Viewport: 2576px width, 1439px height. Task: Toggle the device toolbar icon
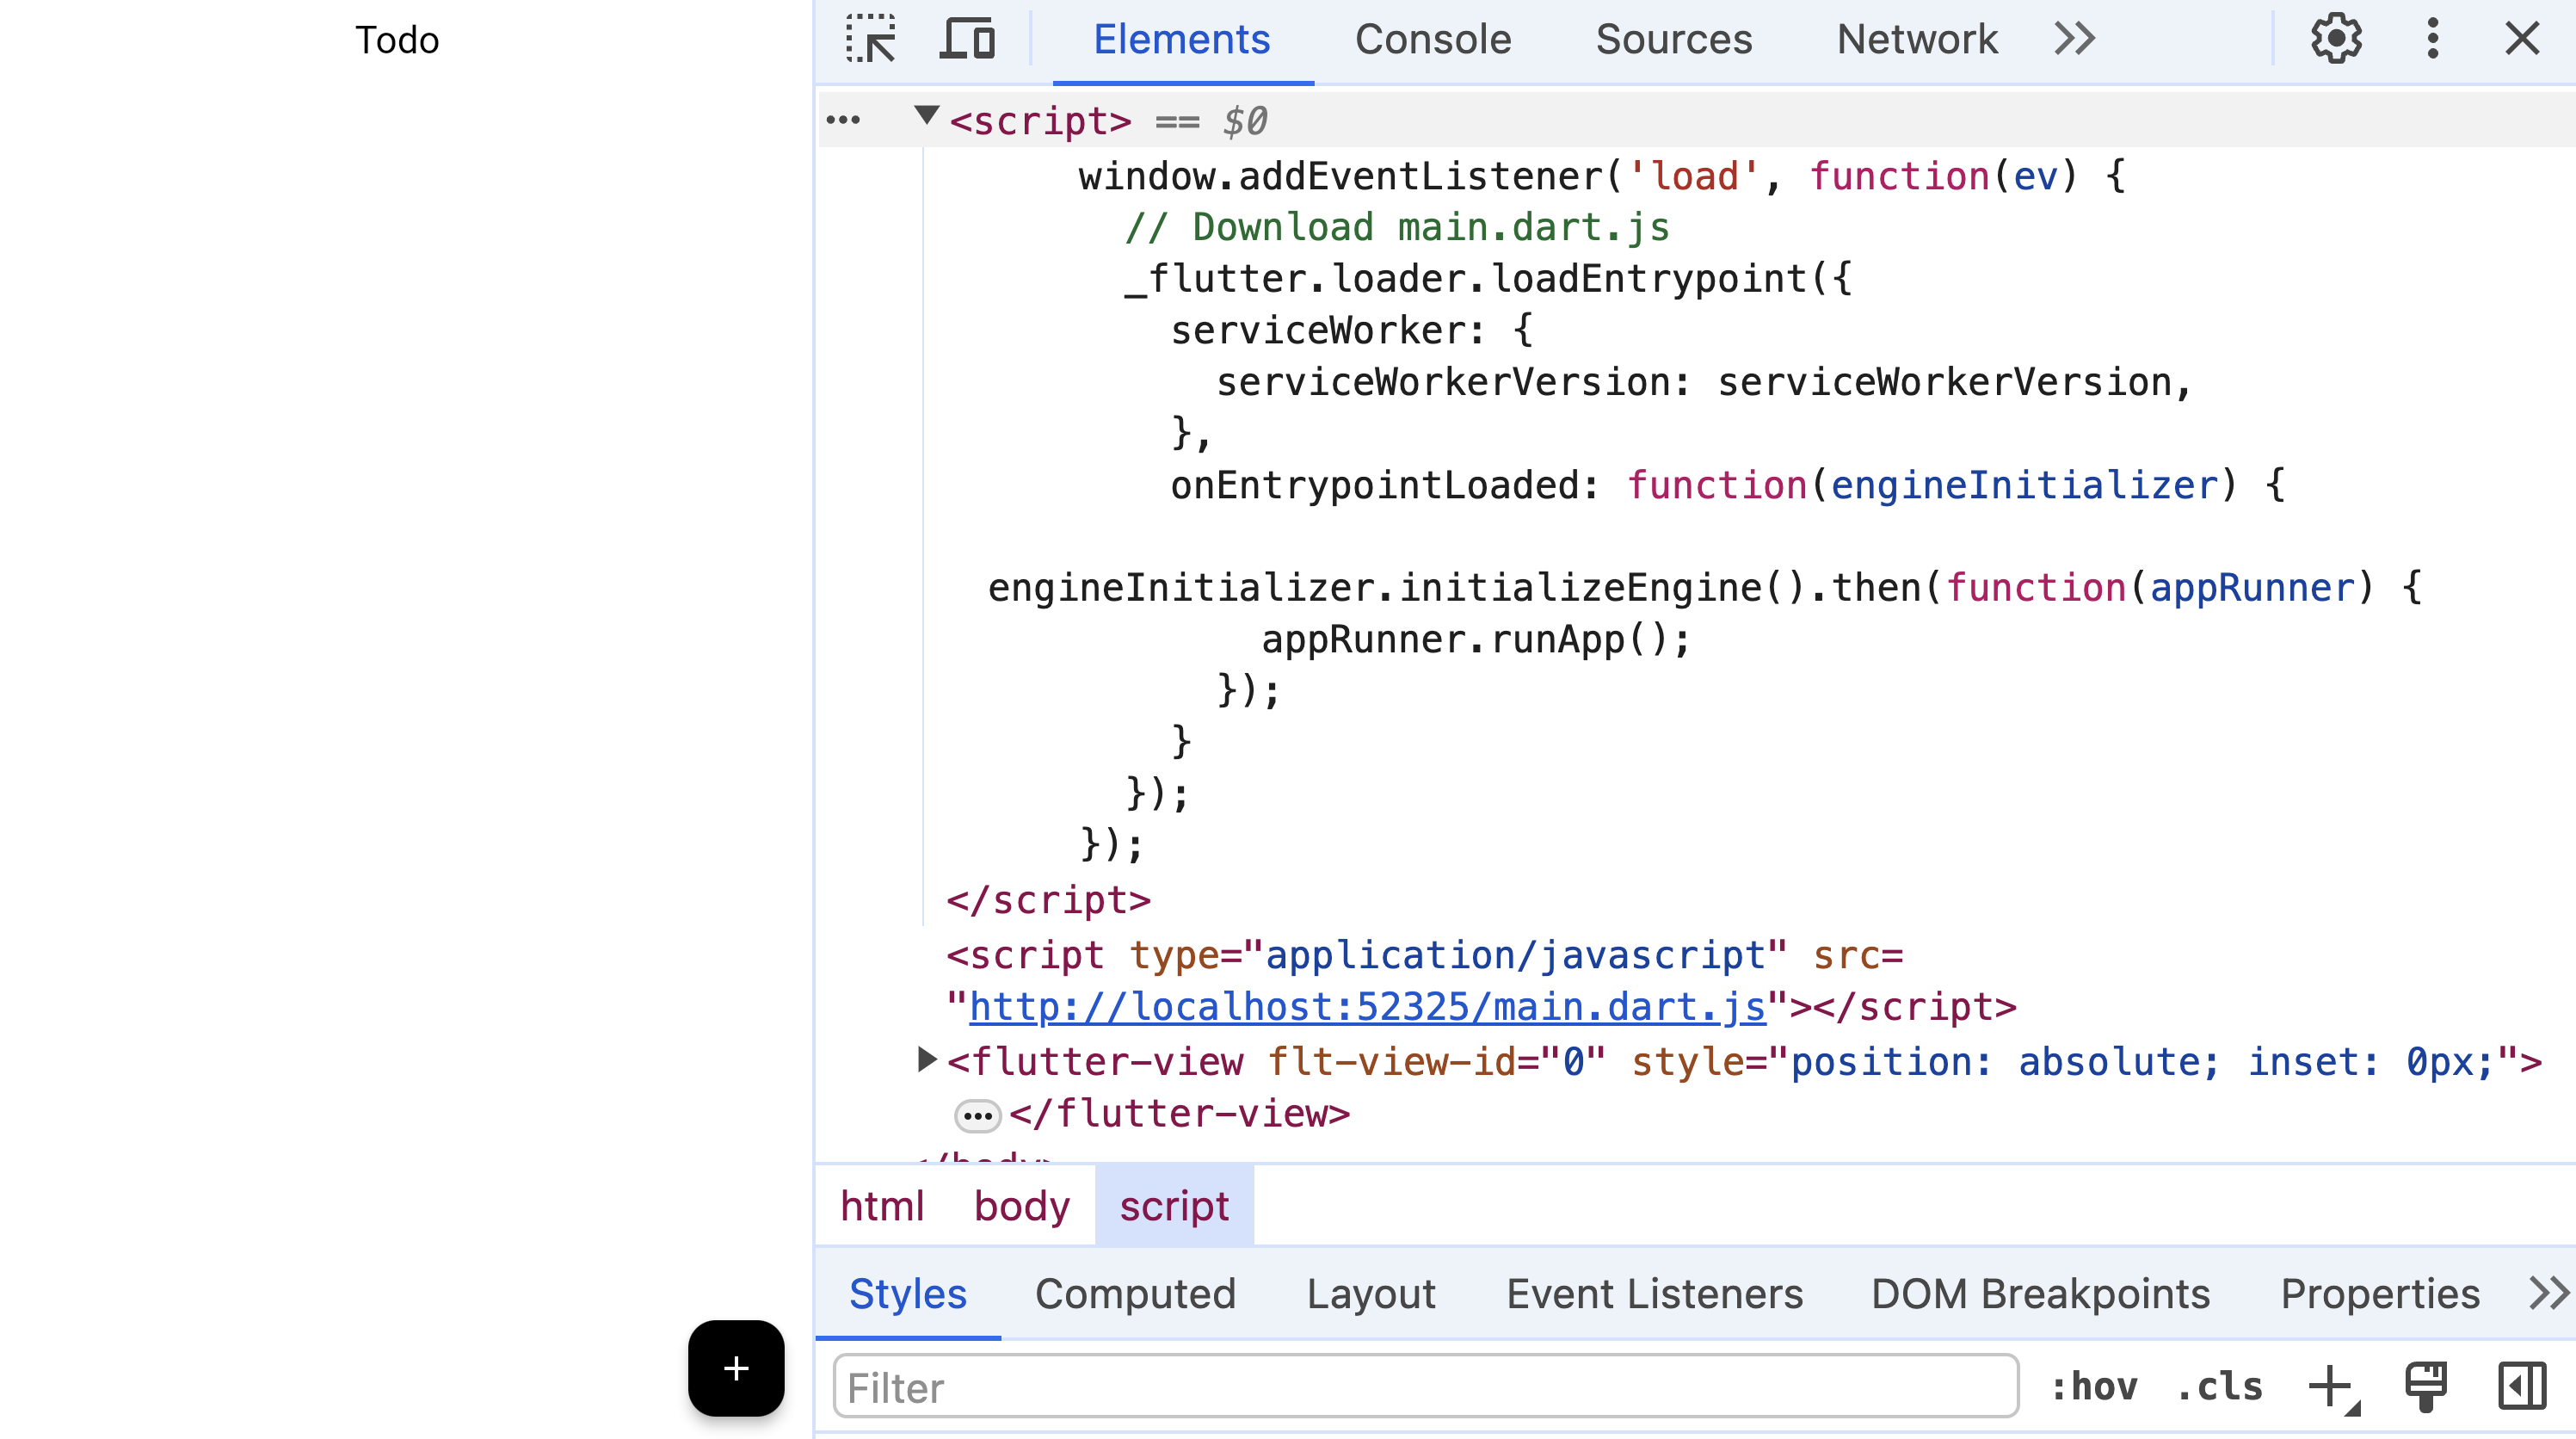[x=965, y=39]
